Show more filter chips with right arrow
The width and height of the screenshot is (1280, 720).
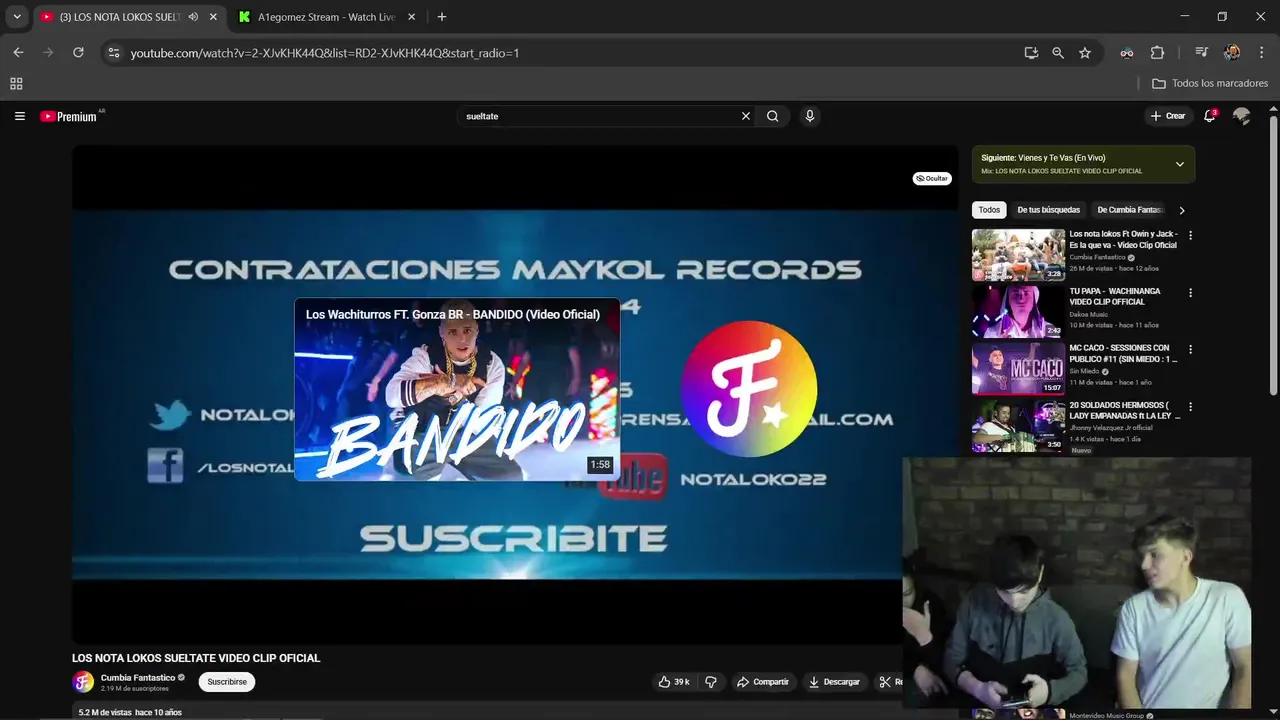pos(1182,210)
